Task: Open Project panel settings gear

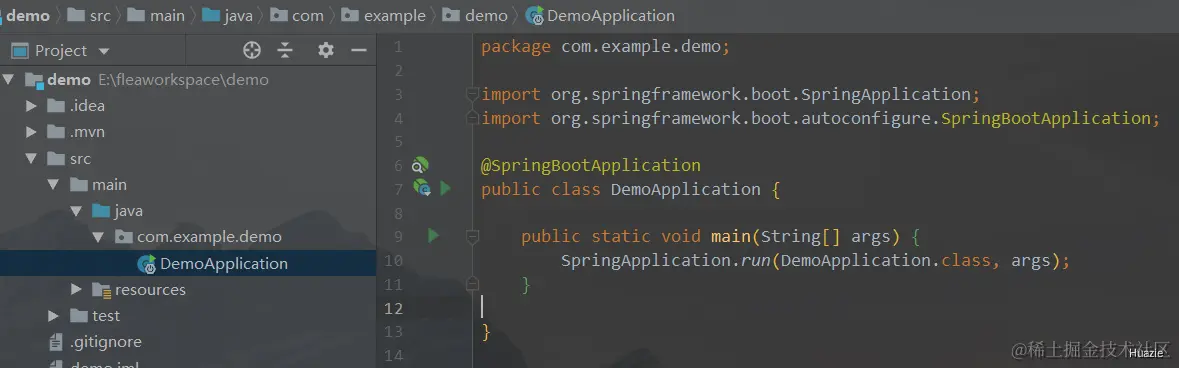Action: 326,50
